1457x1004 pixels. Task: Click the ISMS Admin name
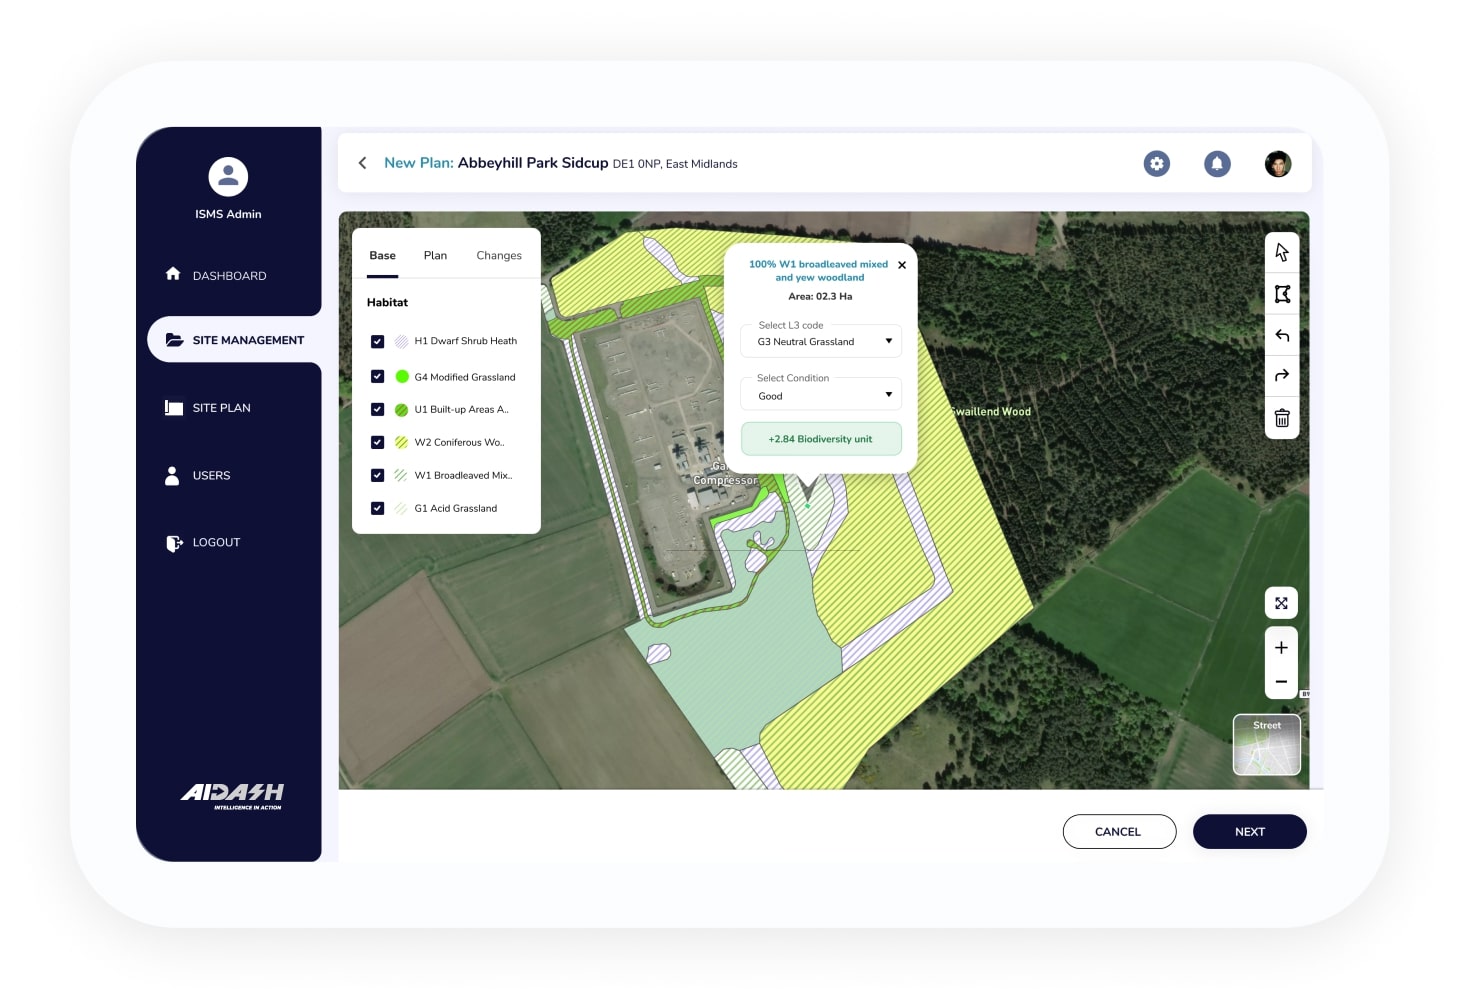228,215
